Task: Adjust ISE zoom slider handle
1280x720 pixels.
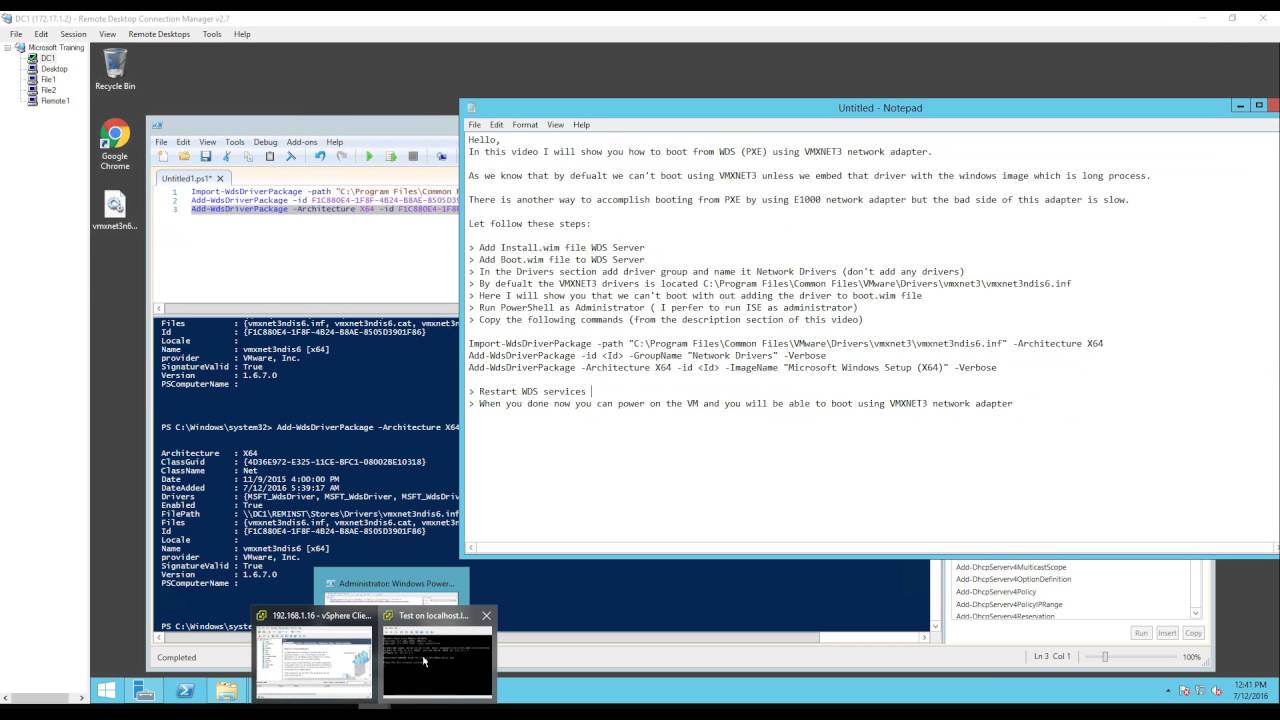Action: 1105,657
